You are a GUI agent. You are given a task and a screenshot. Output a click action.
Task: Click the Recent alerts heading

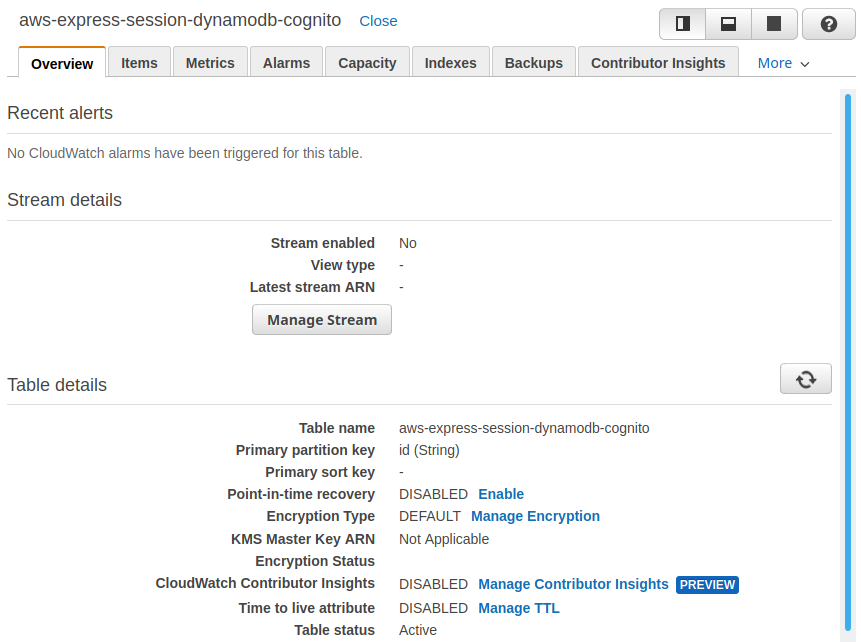(60, 113)
